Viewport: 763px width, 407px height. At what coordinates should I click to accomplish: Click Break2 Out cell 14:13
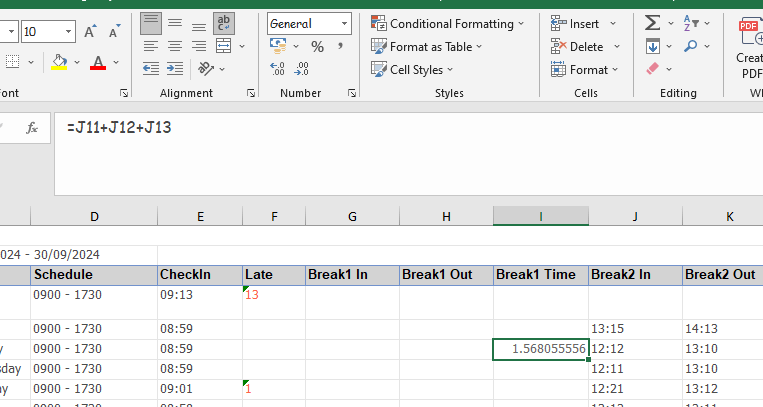point(723,329)
